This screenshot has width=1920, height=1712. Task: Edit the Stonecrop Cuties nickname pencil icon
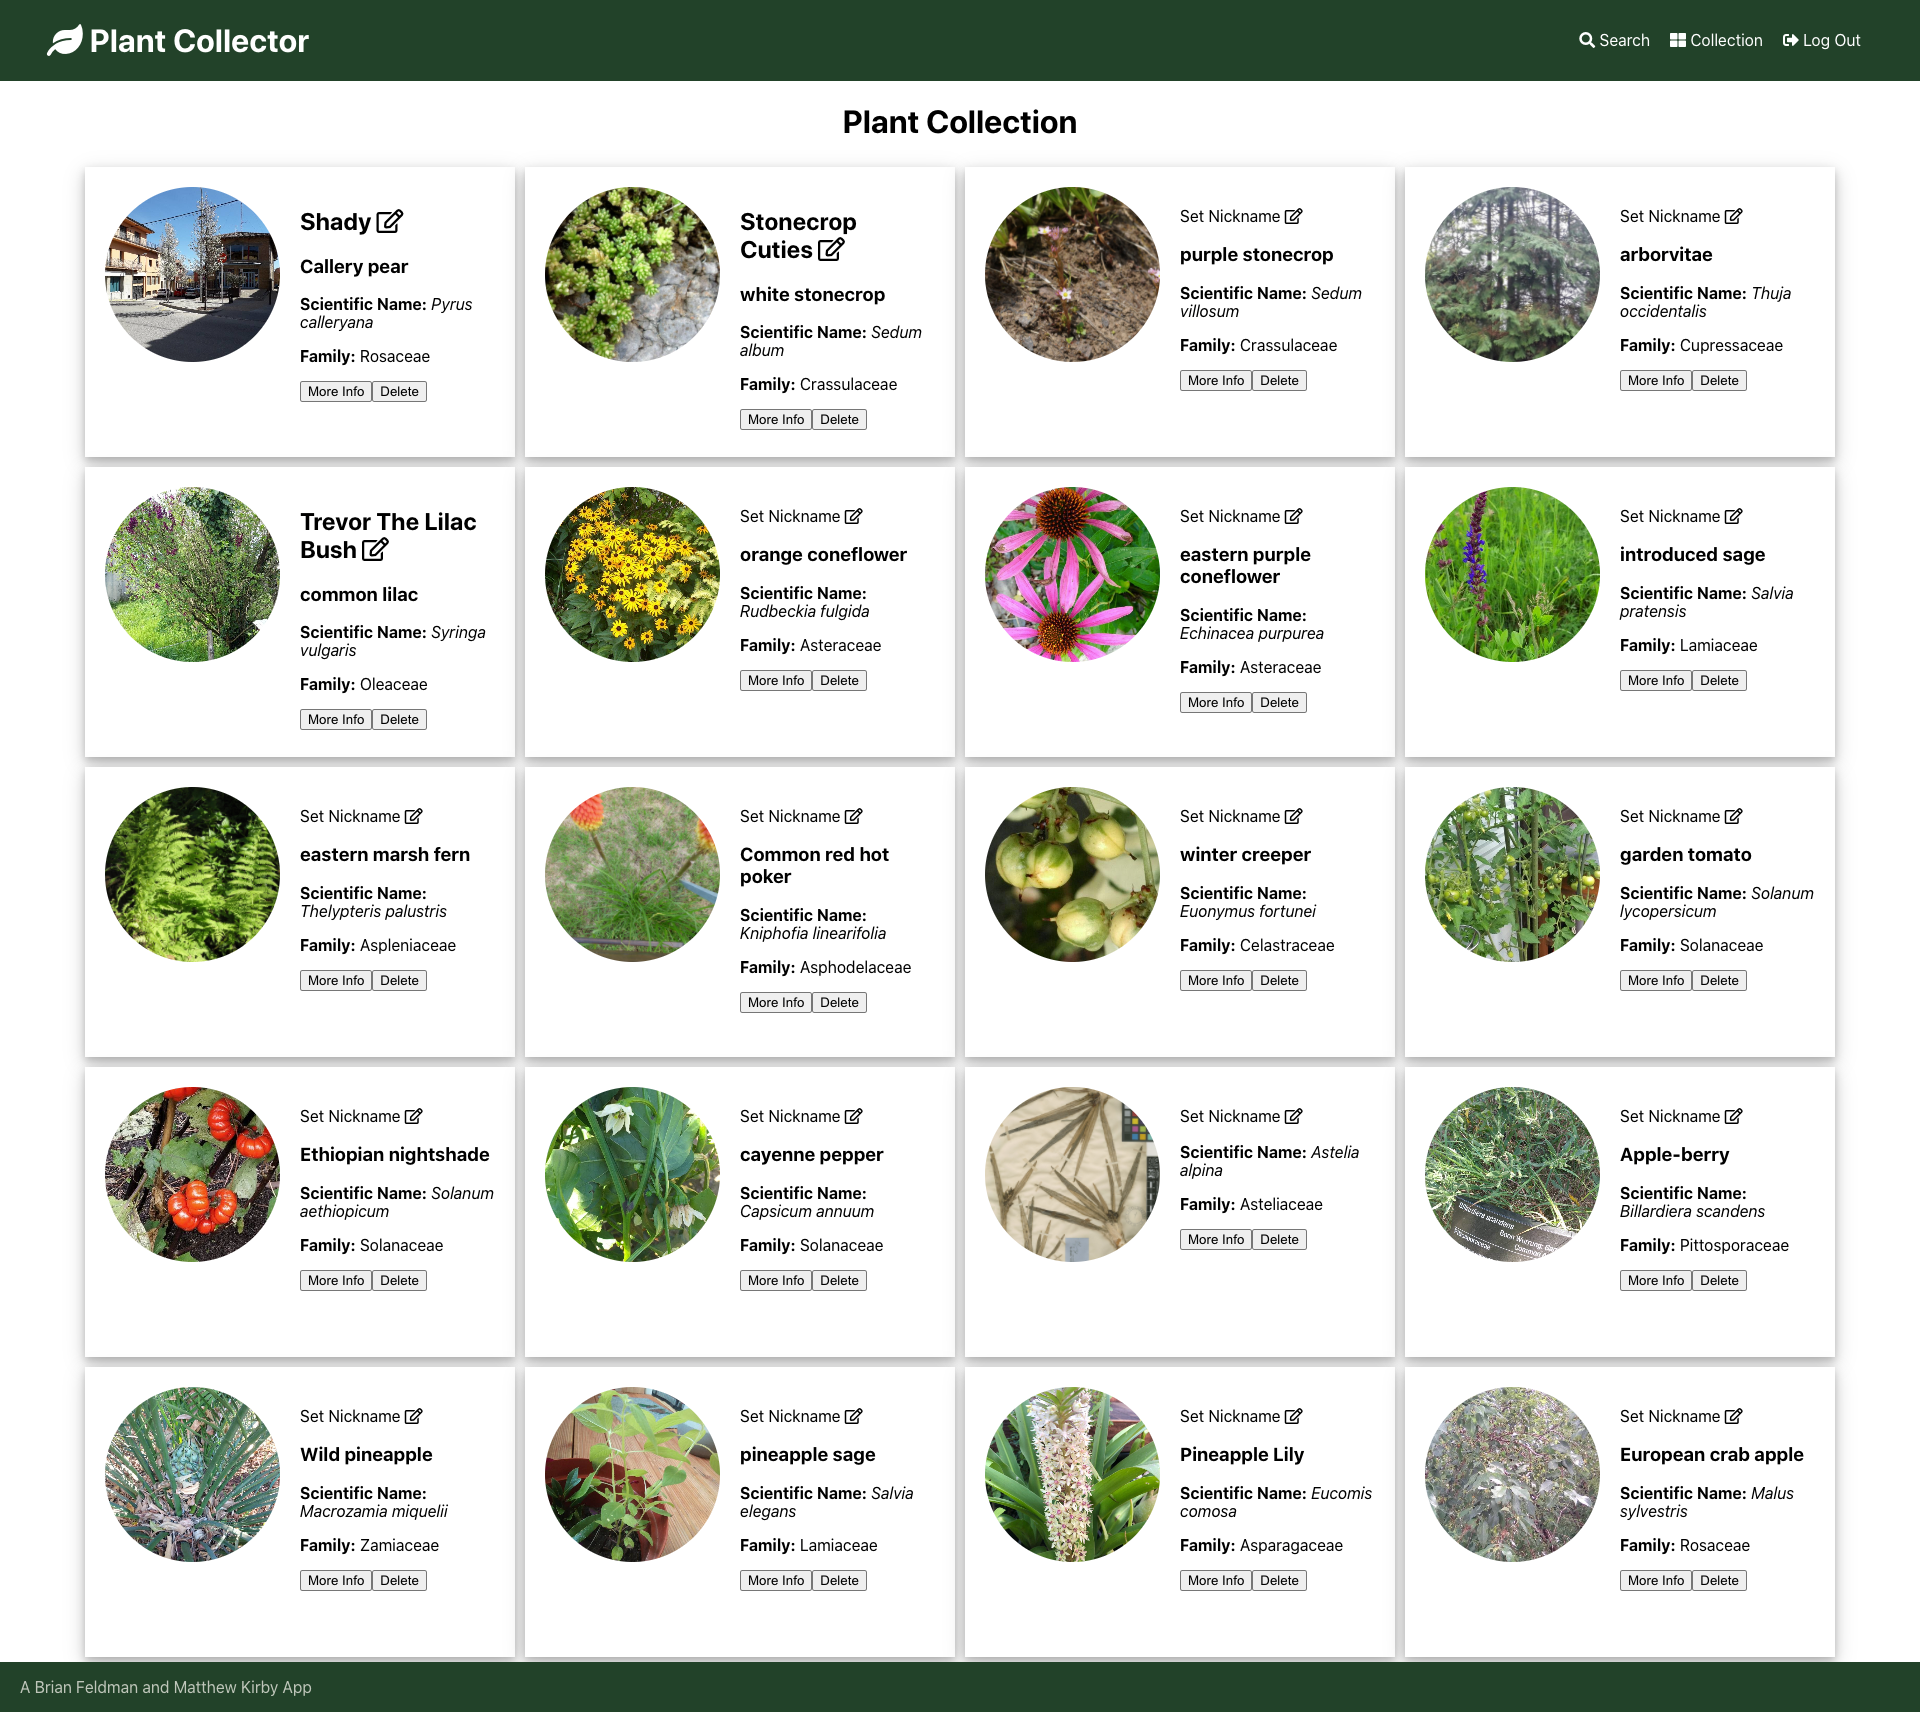(831, 250)
